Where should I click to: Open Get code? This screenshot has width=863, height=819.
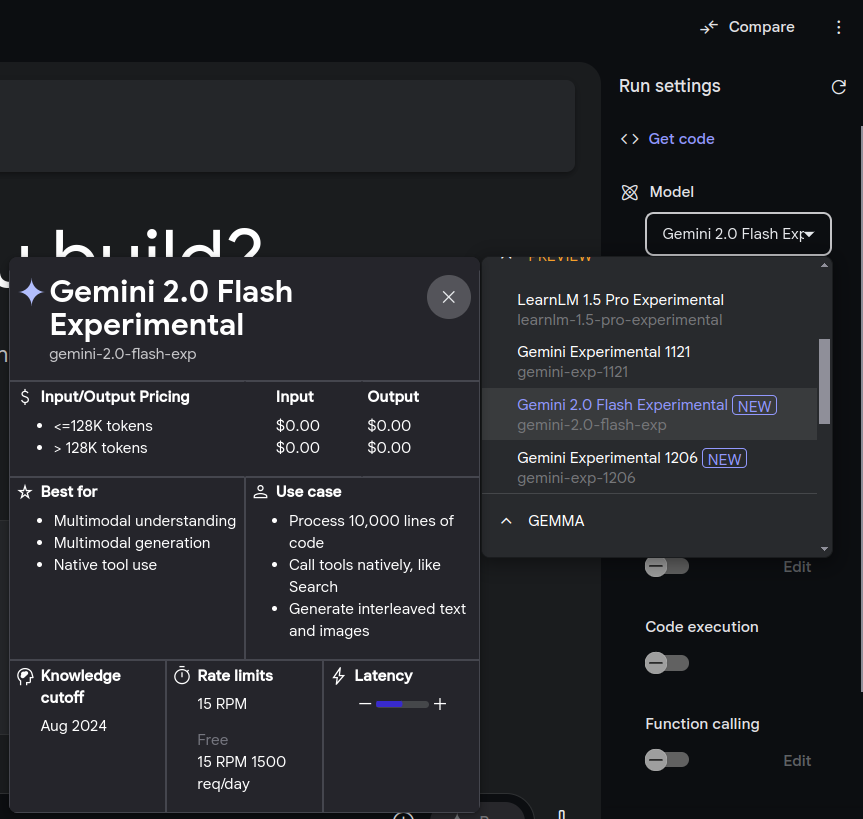pyautogui.click(x=680, y=139)
